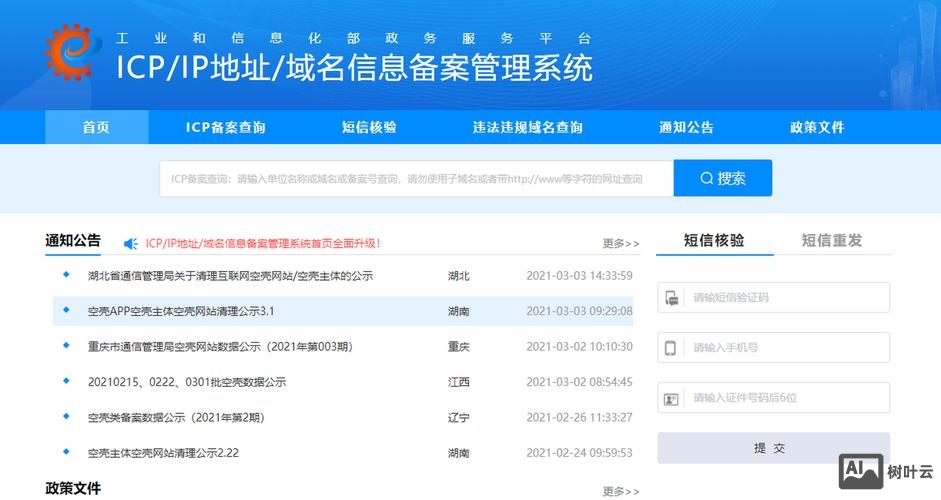Viewport: 941px width, 500px height.
Task: Click timestamp 2021-03-02 10:10:30
Action: [579, 346]
